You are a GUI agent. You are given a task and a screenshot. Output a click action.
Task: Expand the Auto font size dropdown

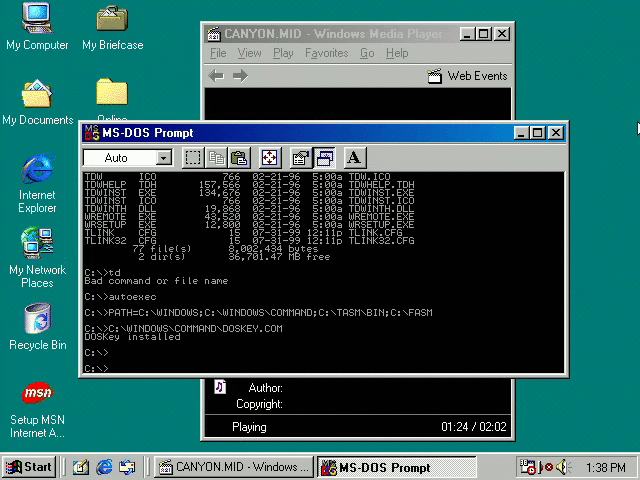click(x=164, y=158)
